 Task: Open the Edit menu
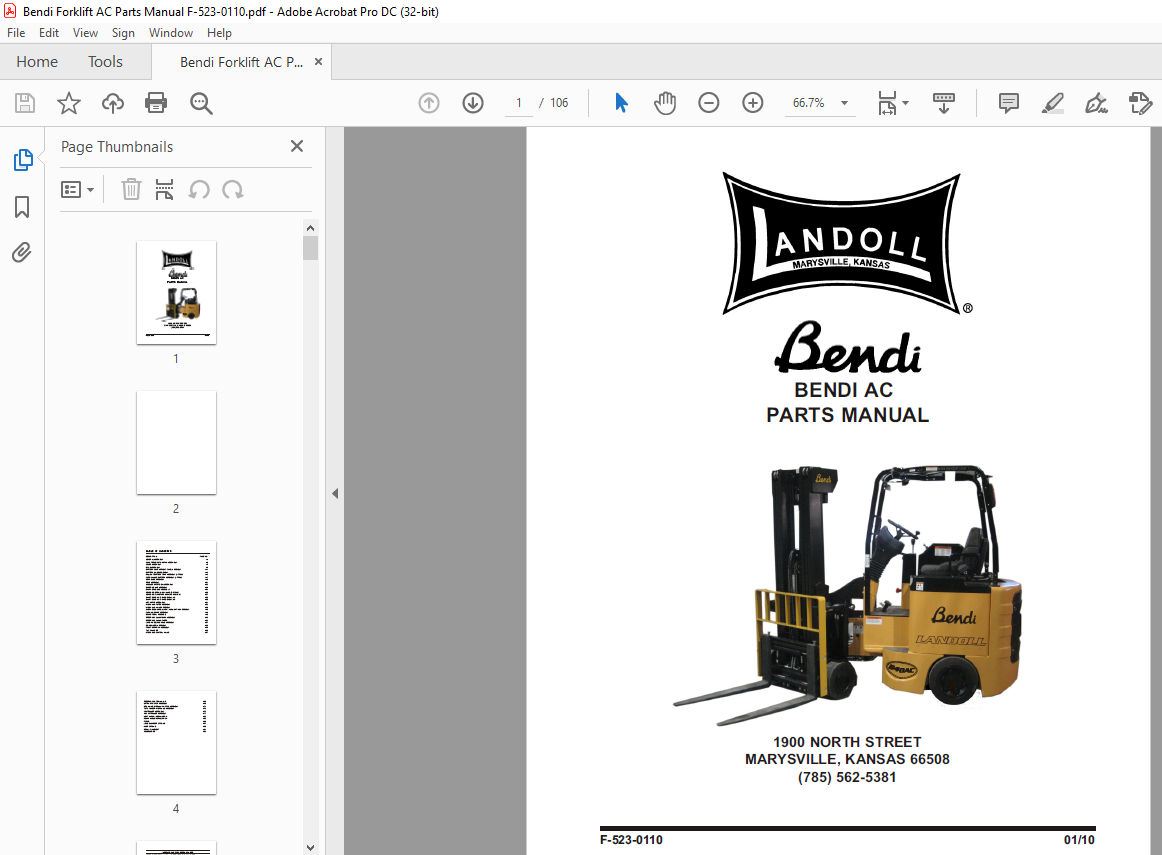pos(49,33)
